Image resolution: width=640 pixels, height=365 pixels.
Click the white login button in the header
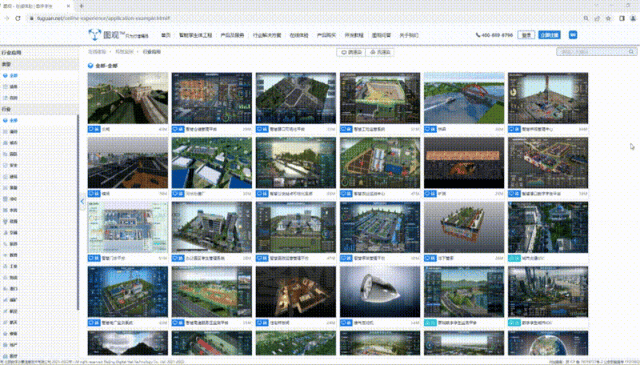pos(526,35)
